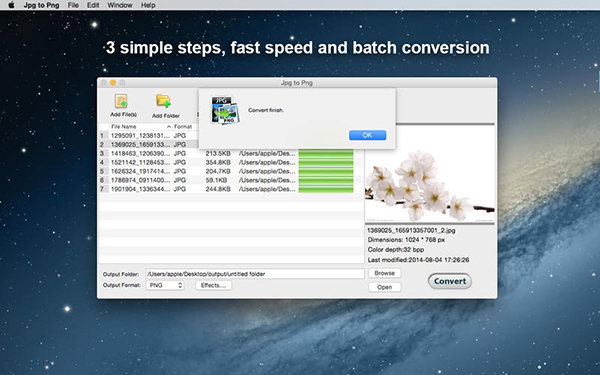Open the Apple menu
Viewport: 600px width, 375px height.
tap(11, 5)
